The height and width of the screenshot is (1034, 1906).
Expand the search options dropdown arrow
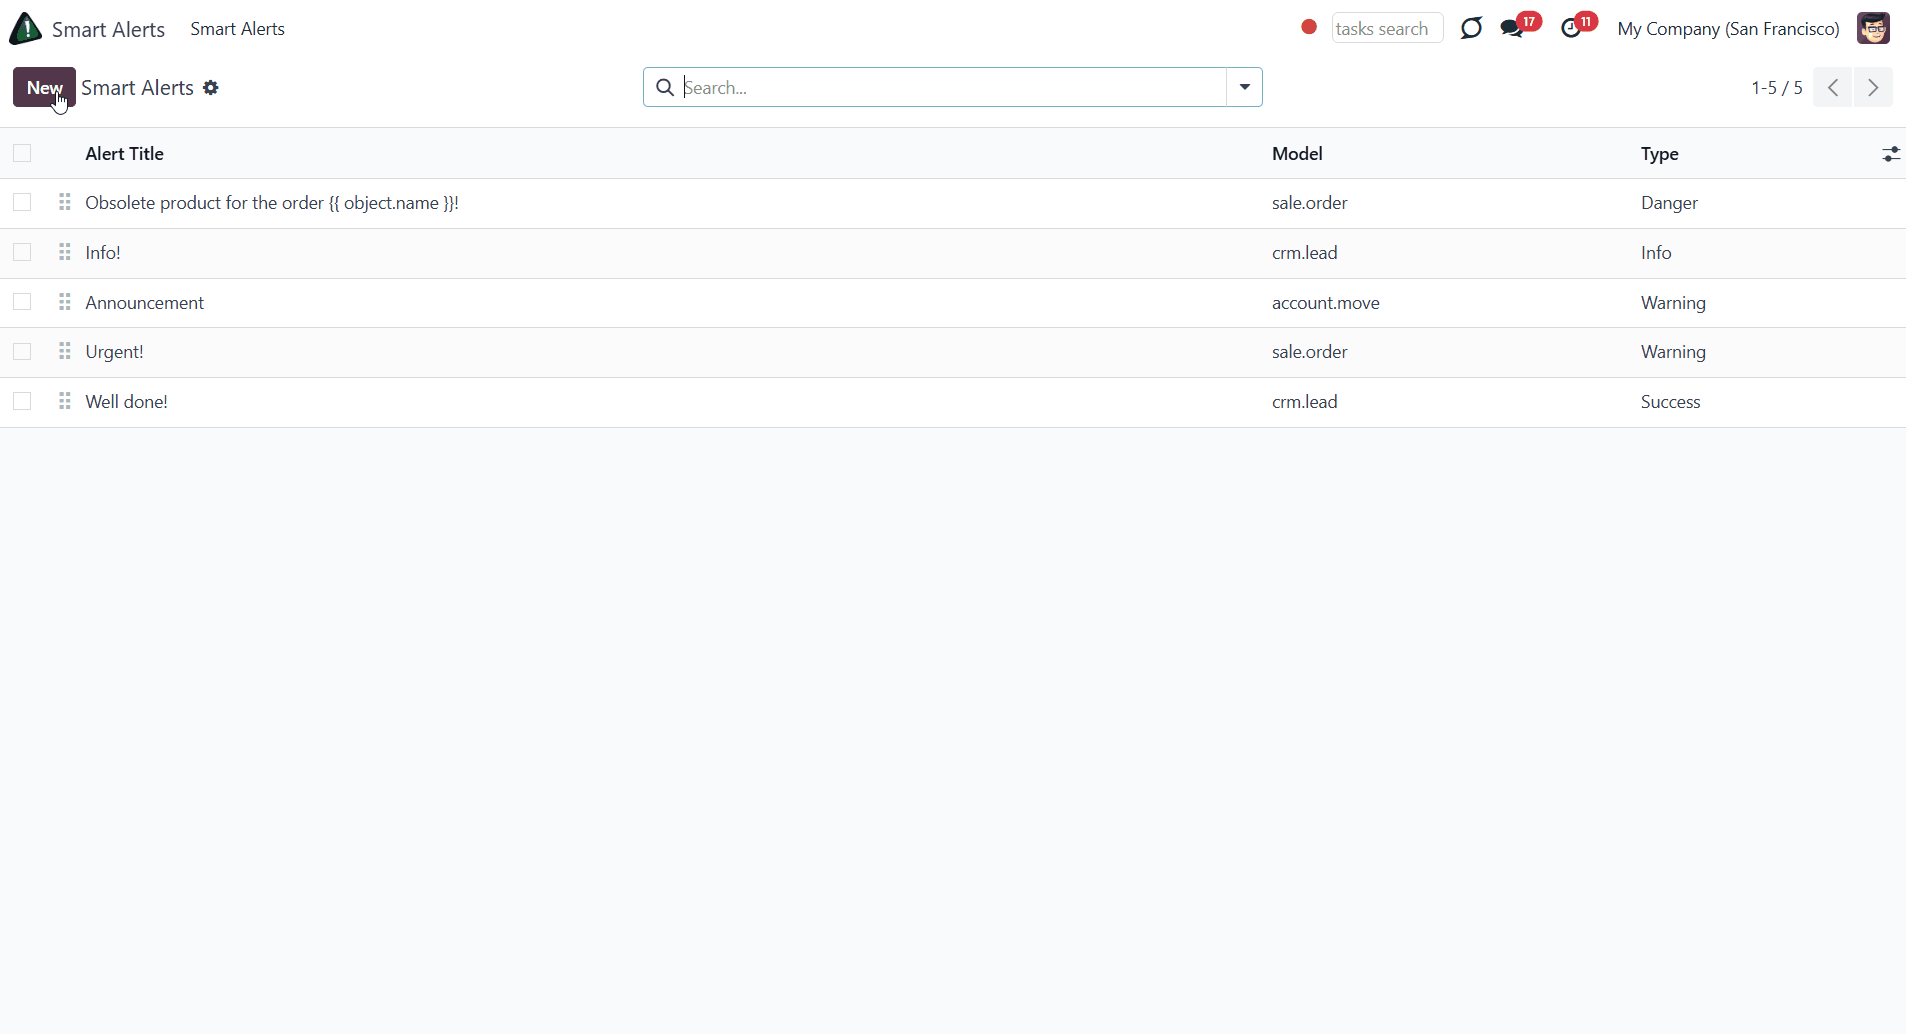(x=1244, y=87)
